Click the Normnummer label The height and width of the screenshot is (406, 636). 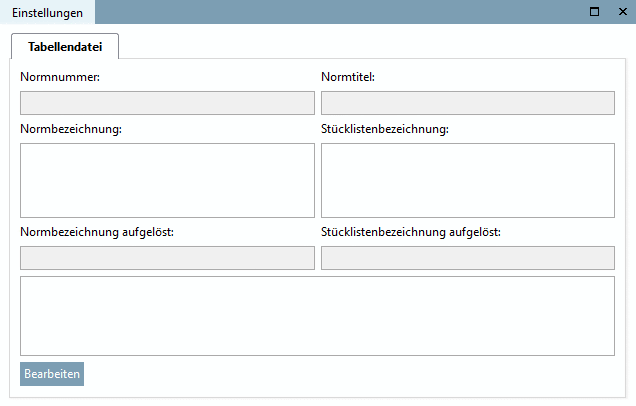point(59,77)
